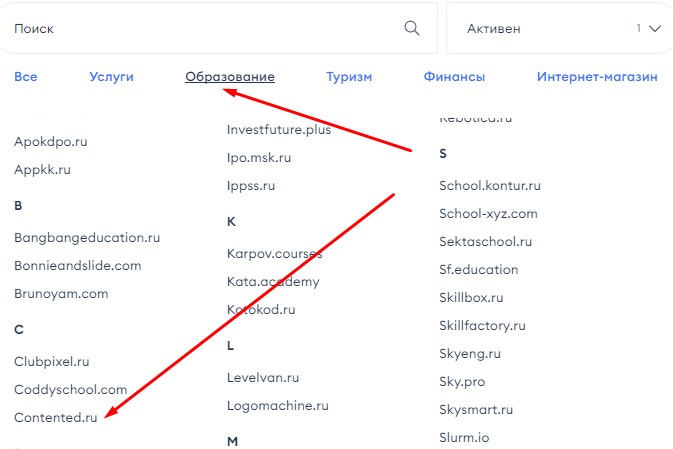Open the Skillbox.ru link
This screenshot has height=449, width=673.
(x=471, y=297)
